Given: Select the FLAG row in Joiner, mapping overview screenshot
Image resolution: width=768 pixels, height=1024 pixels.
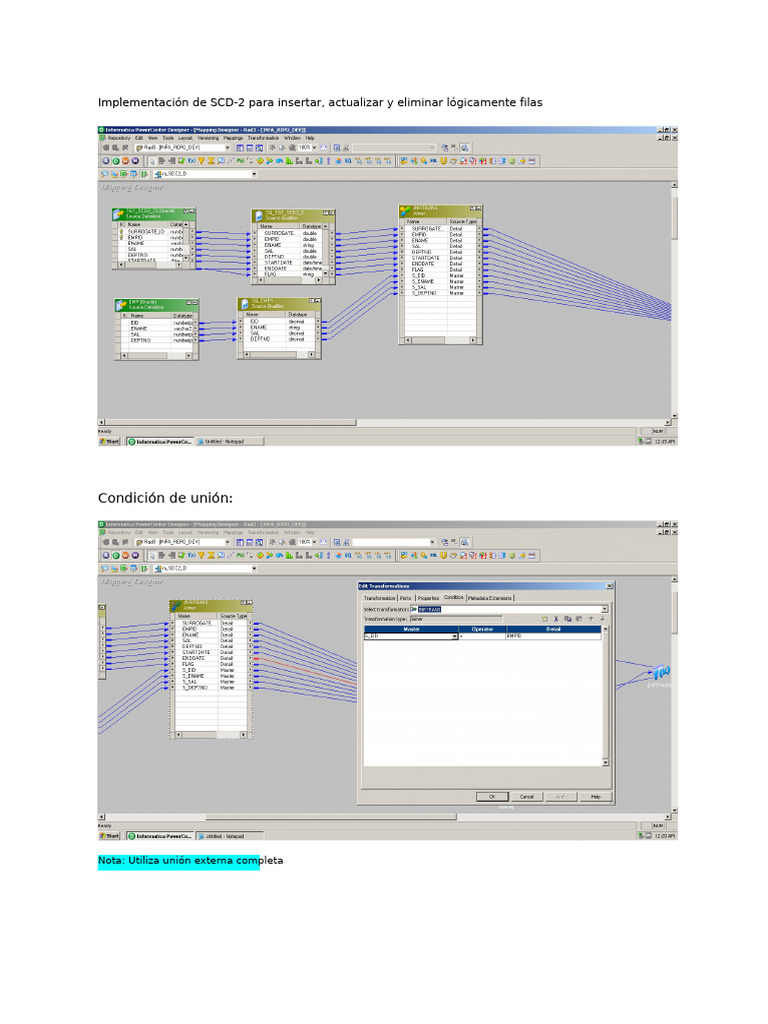Looking at the screenshot, I should click(x=441, y=270).
